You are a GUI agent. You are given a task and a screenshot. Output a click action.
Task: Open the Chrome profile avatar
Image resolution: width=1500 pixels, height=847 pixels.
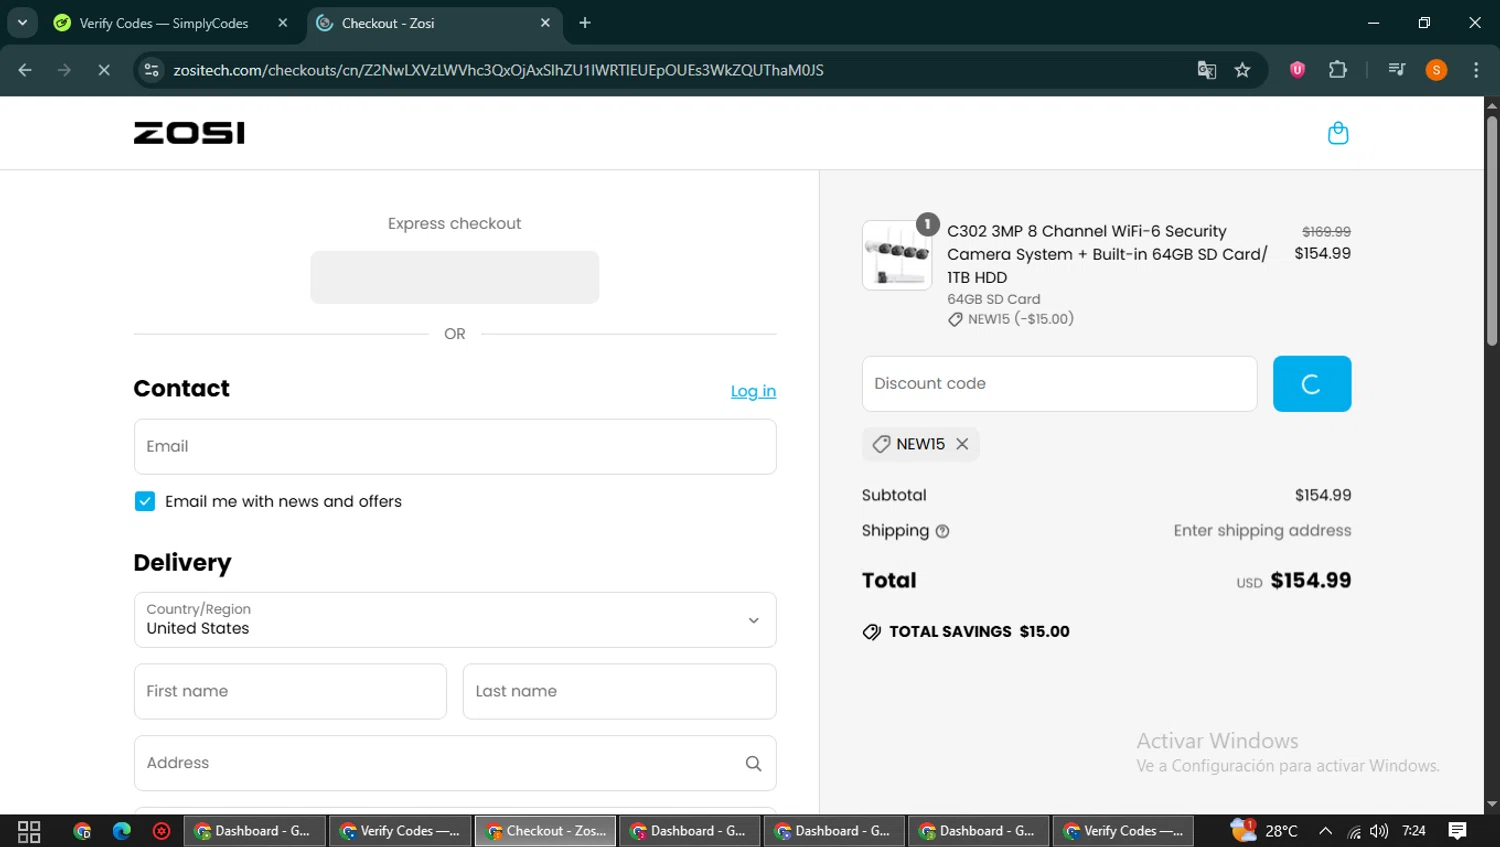1436,70
